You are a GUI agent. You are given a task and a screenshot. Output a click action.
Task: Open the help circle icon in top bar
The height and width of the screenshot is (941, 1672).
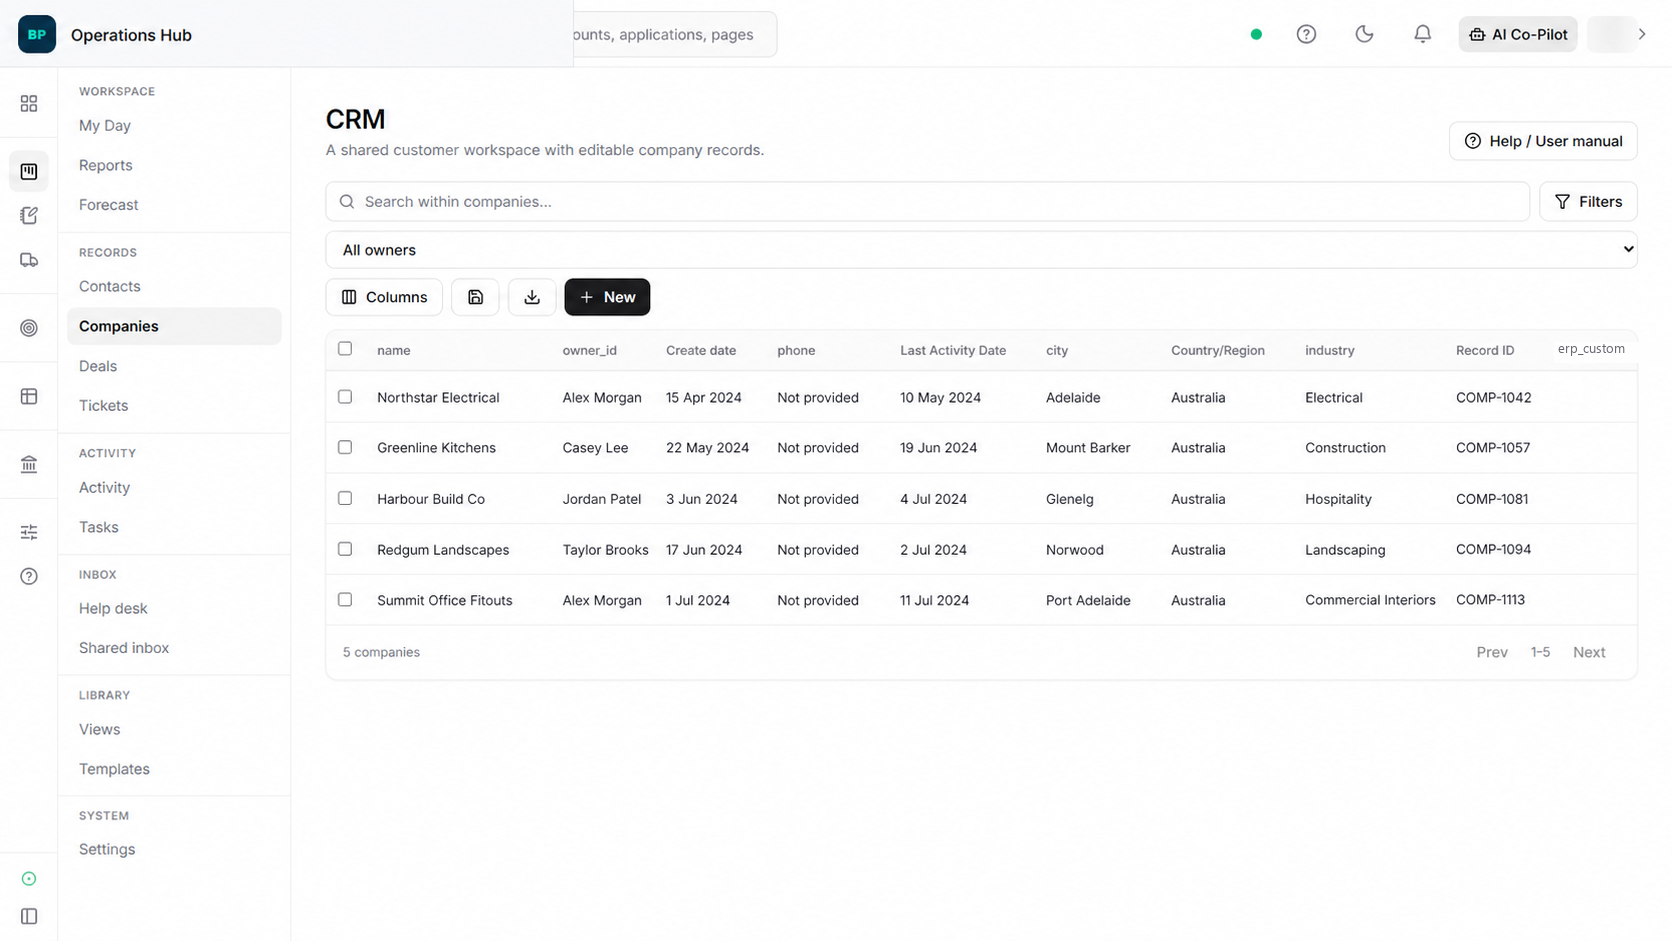click(x=1306, y=34)
